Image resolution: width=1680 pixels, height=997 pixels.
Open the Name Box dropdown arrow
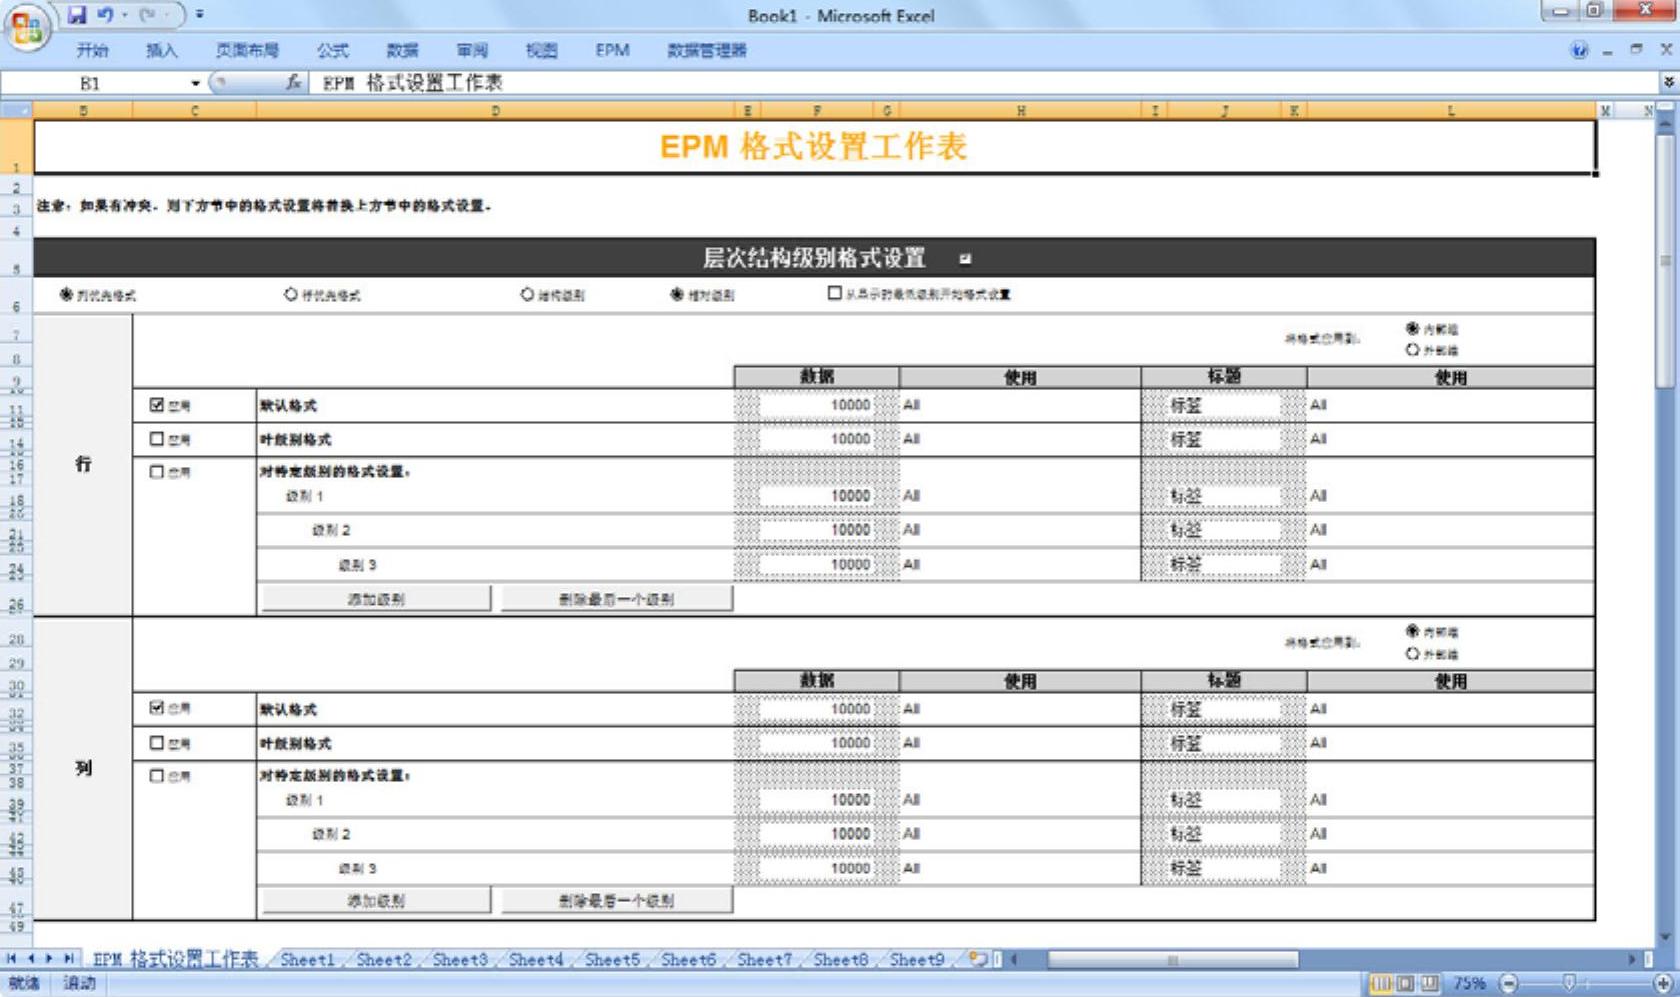click(x=195, y=83)
